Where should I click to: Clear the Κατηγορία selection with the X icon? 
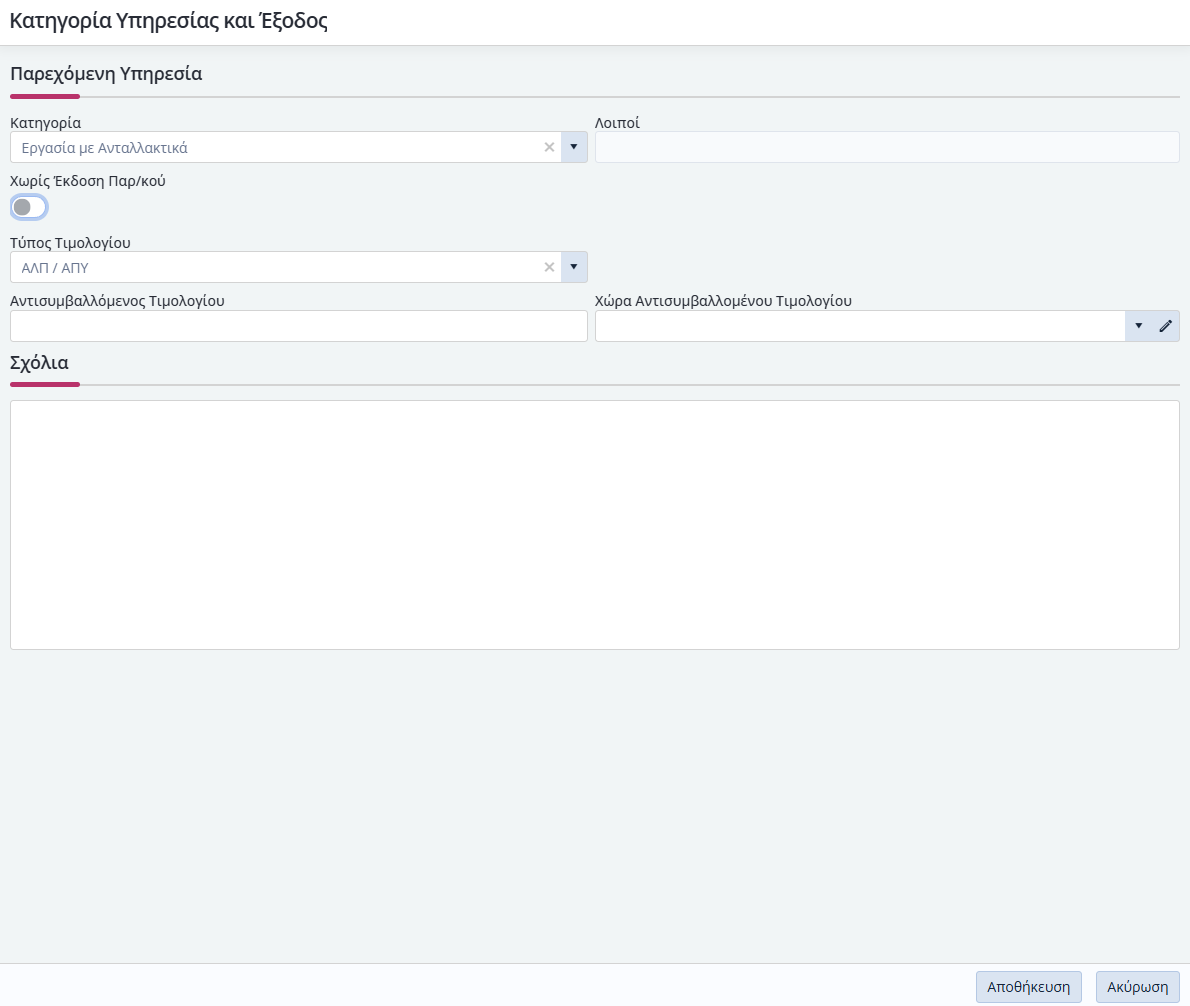[x=549, y=147]
